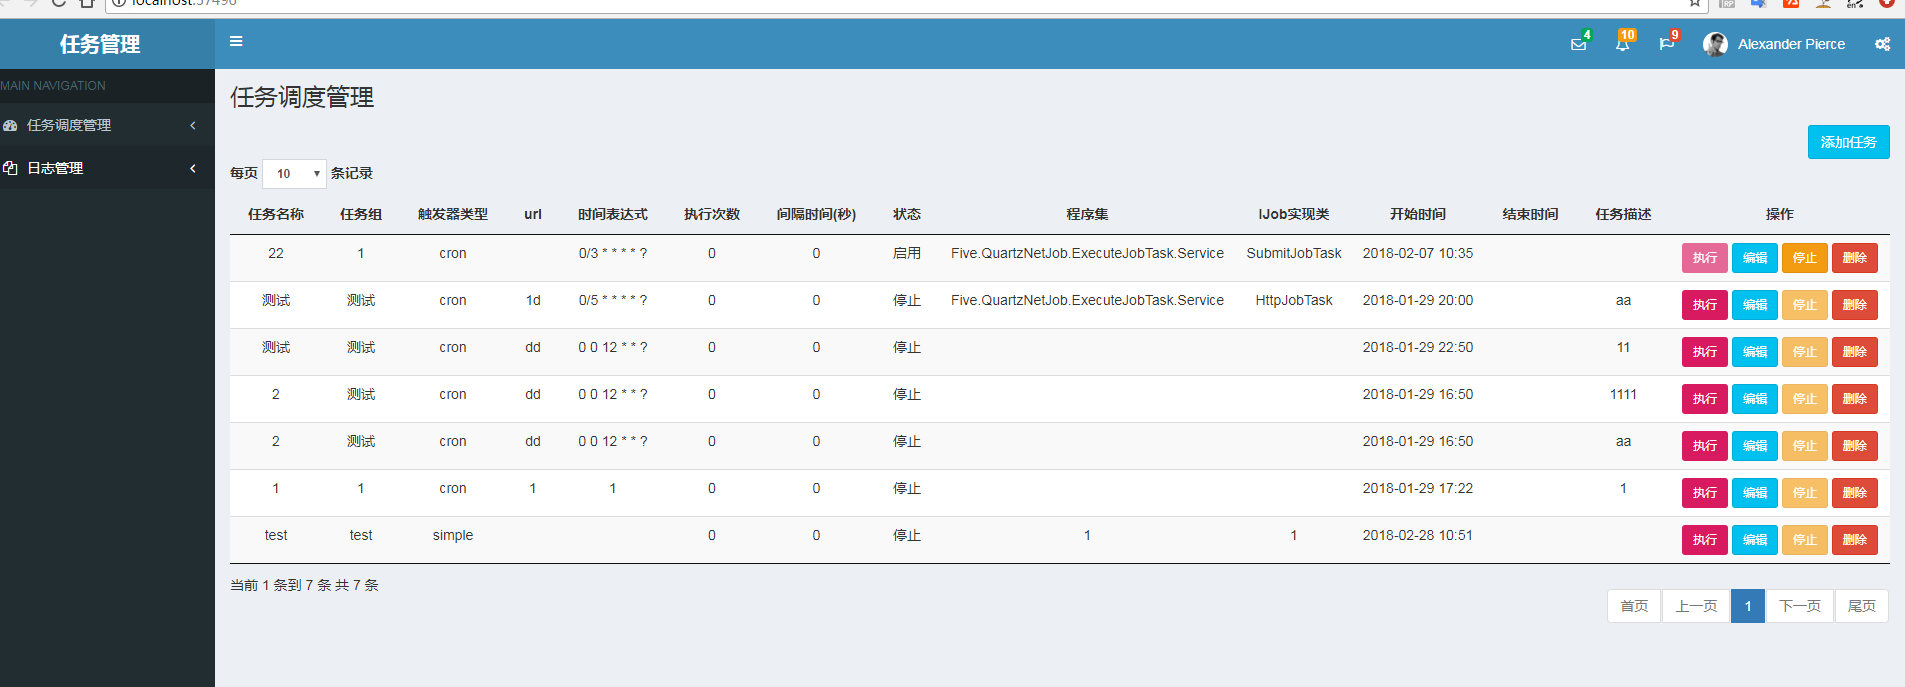The height and width of the screenshot is (687, 1905).
Task: Go to 尾页 last page
Action: (1861, 606)
